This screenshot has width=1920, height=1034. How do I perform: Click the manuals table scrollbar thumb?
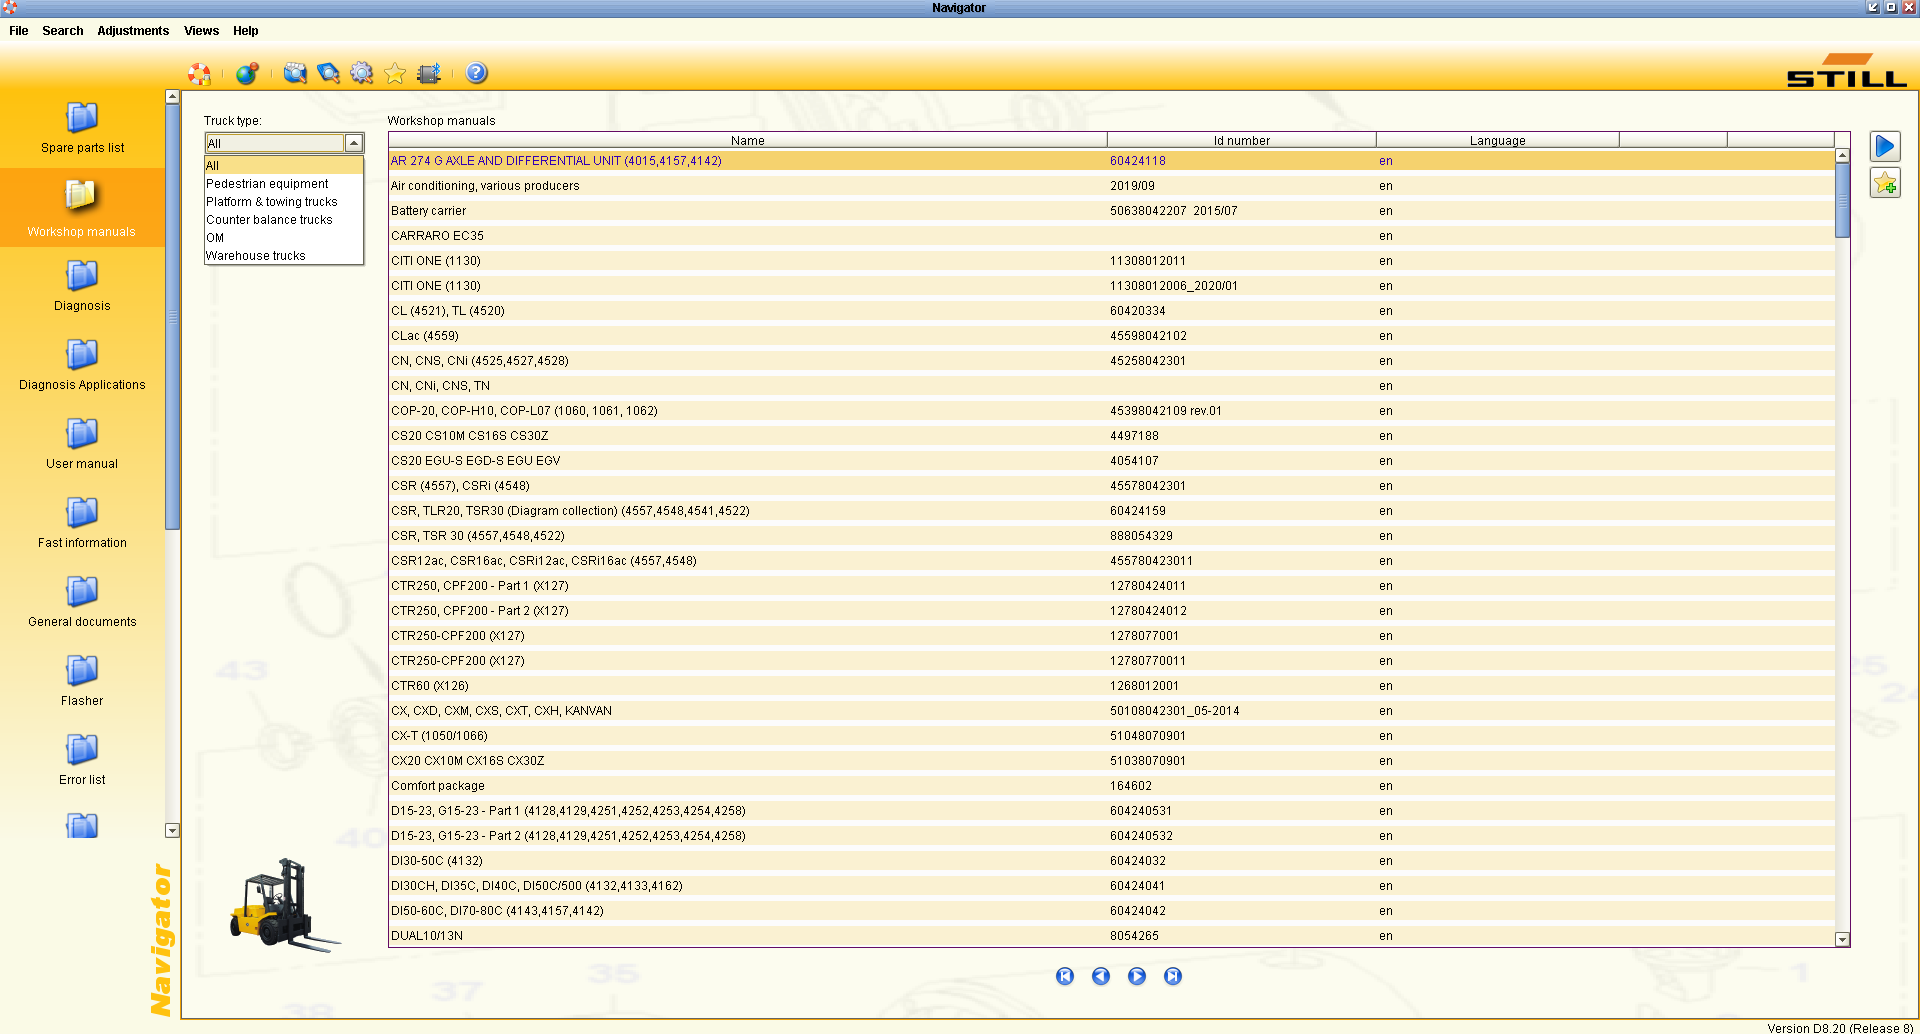click(1843, 200)
